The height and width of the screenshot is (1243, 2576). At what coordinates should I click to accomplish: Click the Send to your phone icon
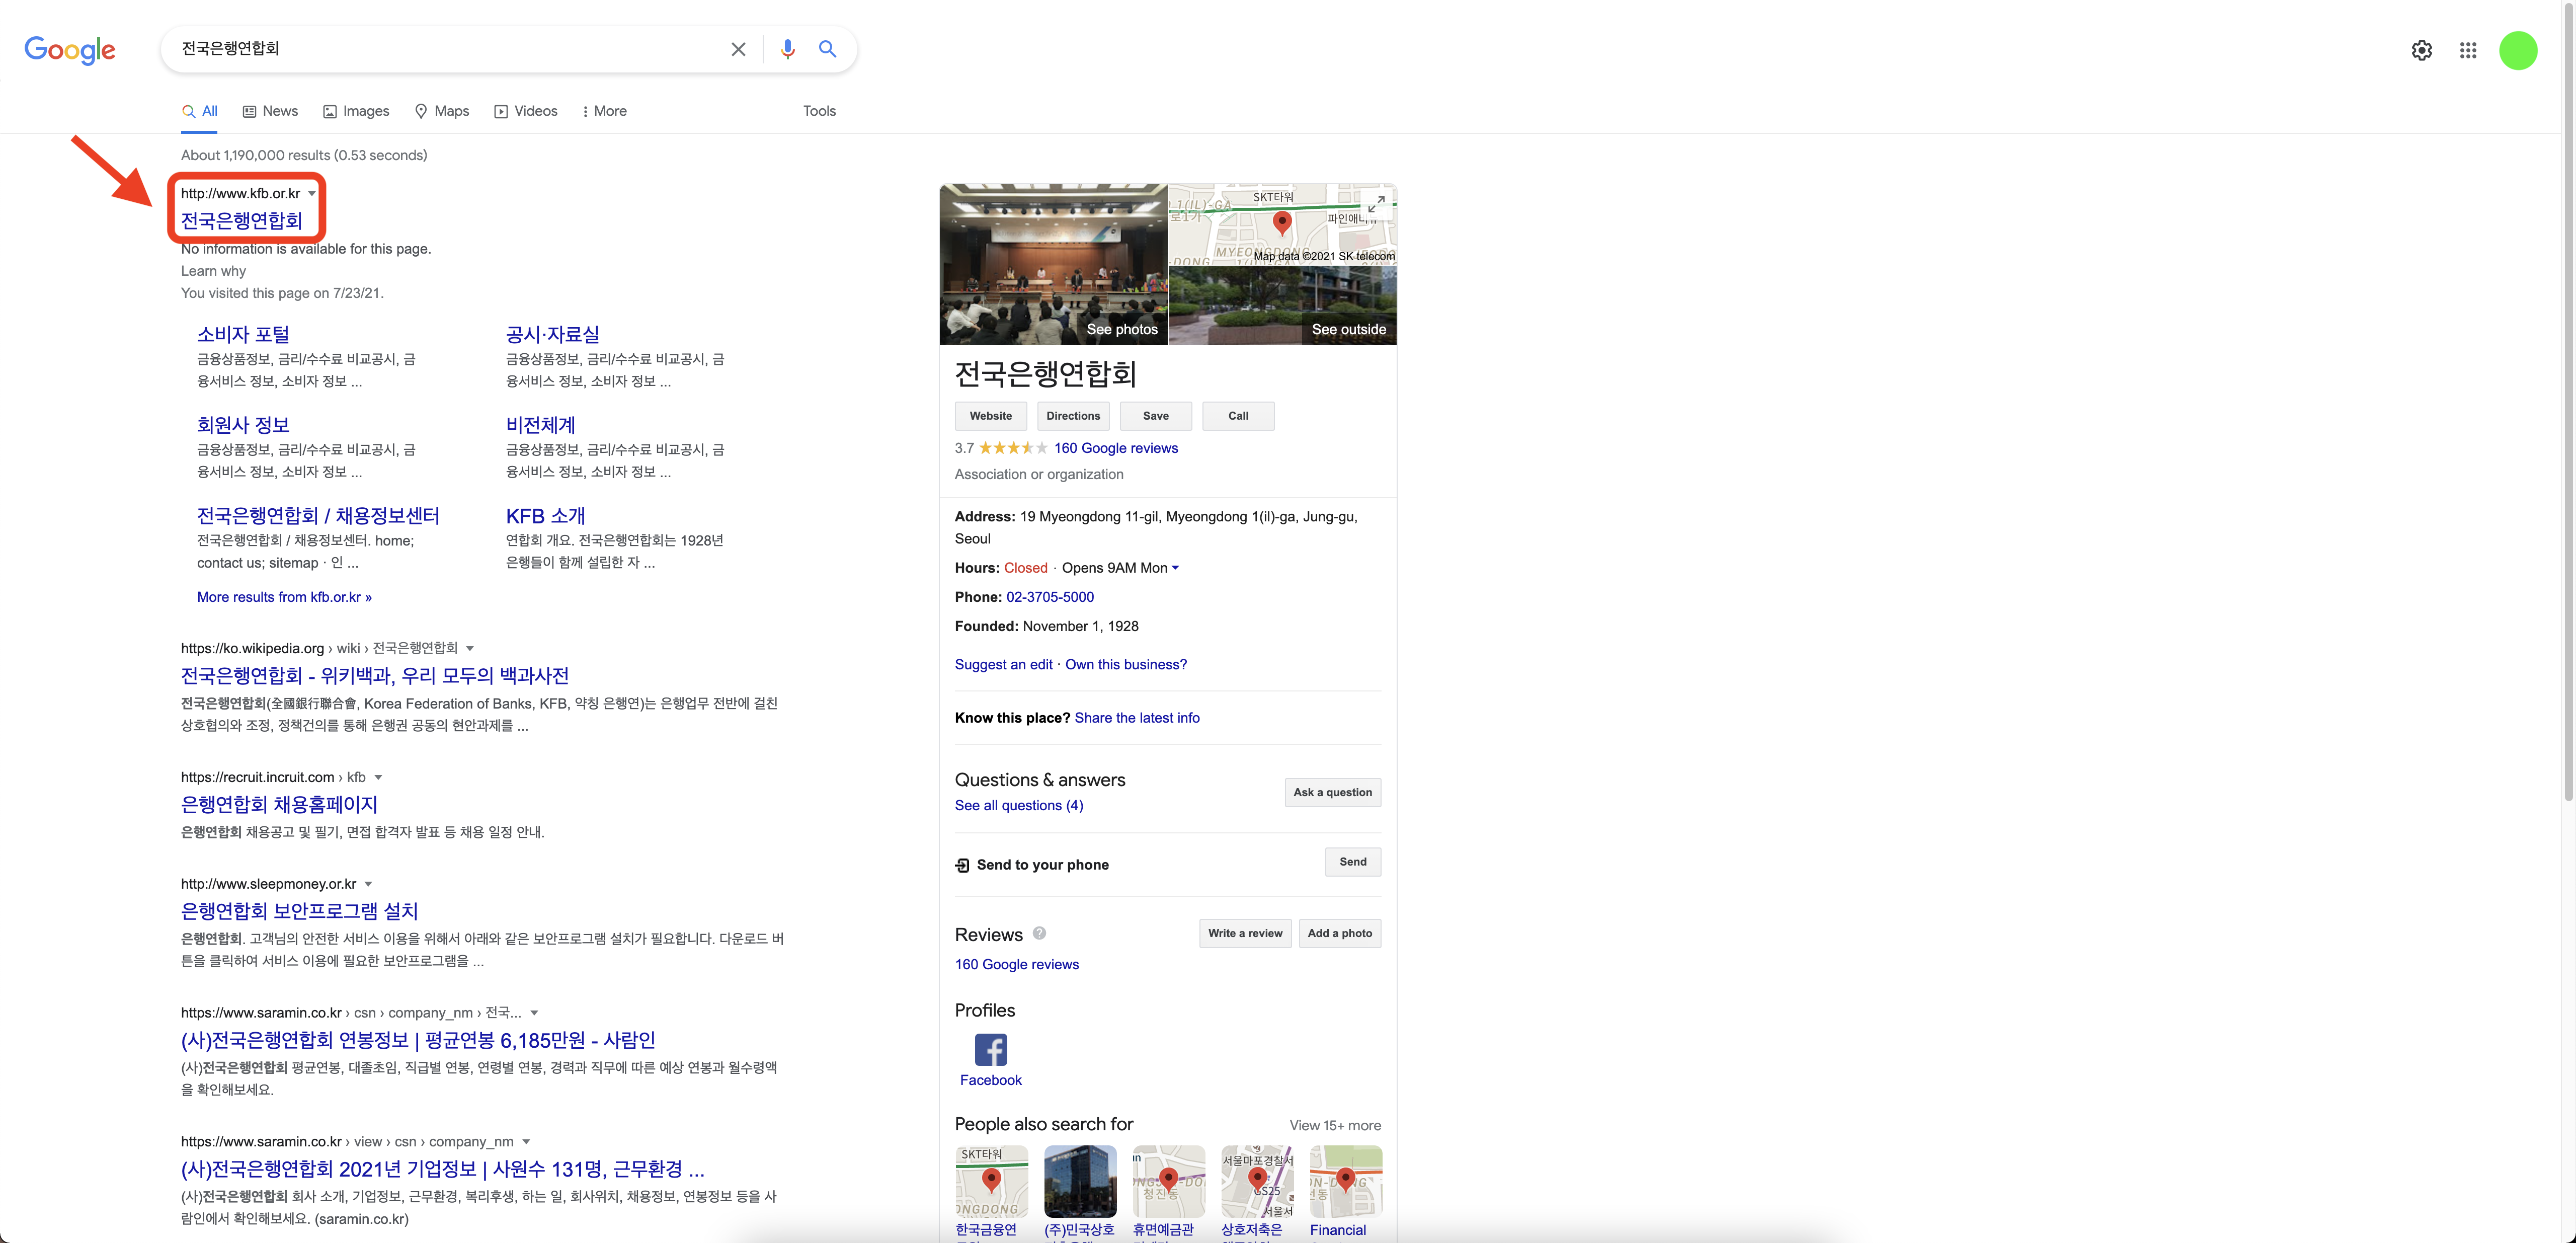962,865
